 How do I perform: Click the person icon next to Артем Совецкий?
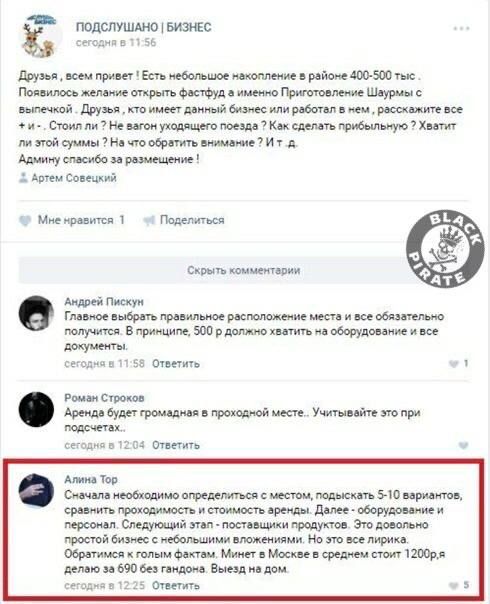[23, 178]
